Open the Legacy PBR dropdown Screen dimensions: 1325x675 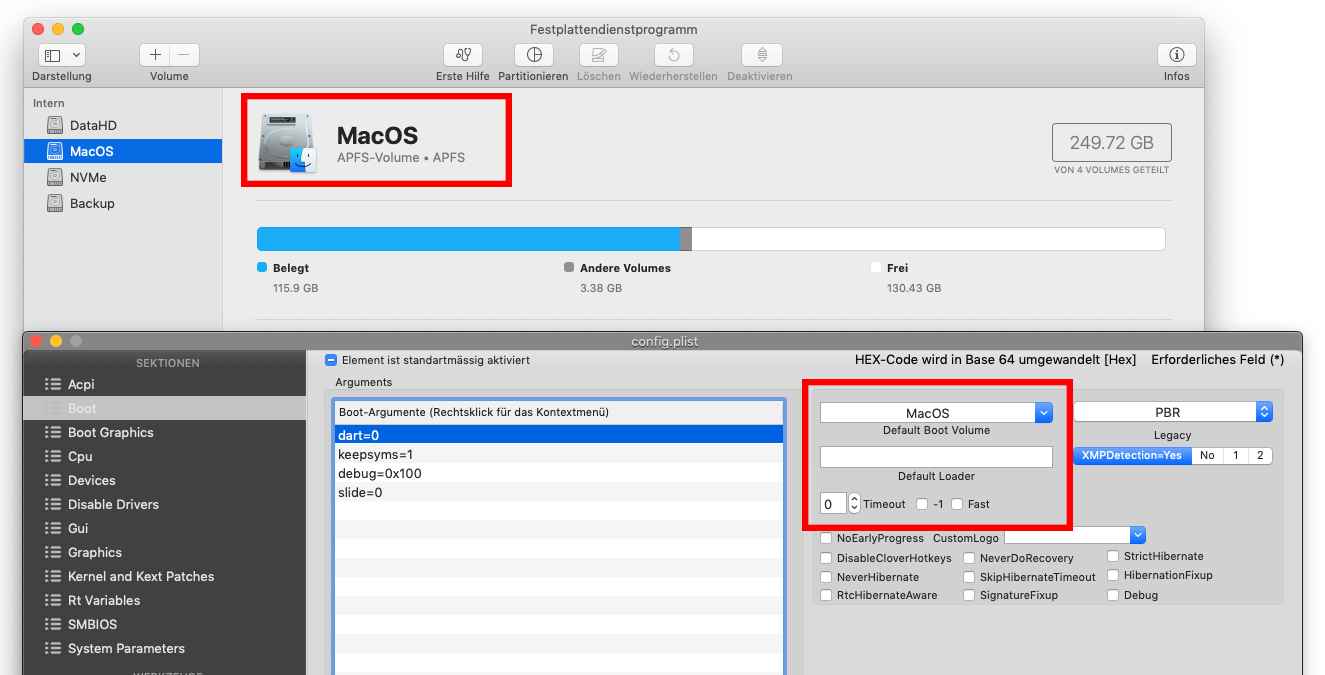tap(1172, 412)
